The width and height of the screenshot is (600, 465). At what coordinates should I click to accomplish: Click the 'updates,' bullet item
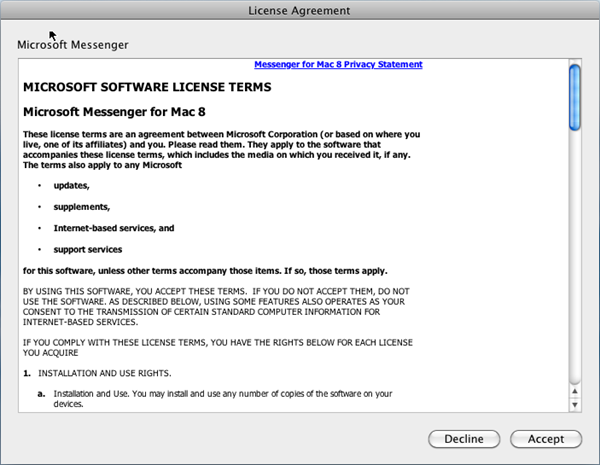(72, 186)
